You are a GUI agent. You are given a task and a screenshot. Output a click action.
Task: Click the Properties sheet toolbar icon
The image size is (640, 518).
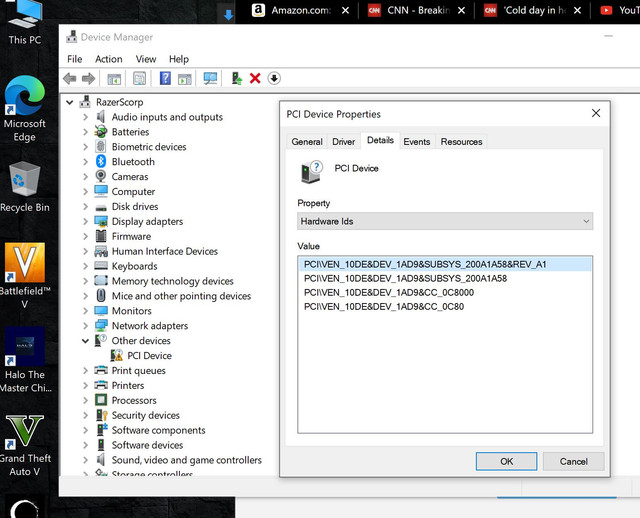(140, 78)
